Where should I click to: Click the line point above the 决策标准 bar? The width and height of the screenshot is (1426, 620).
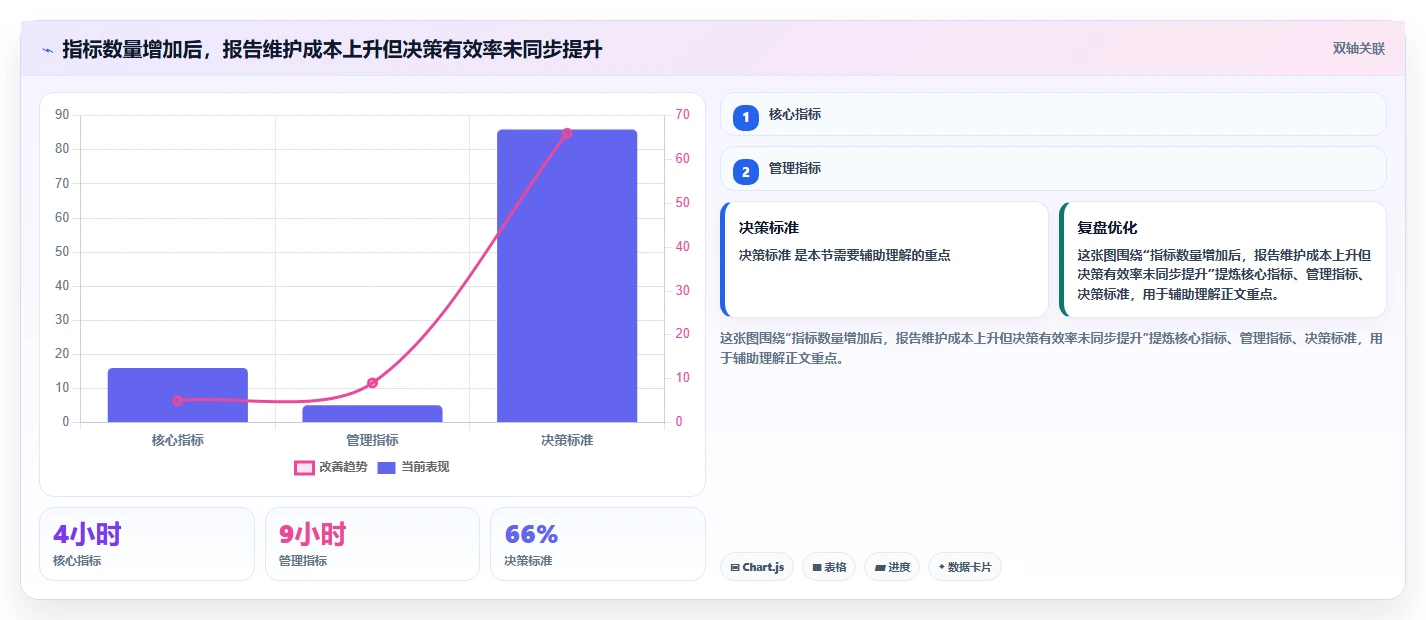(x=567, y=133)
